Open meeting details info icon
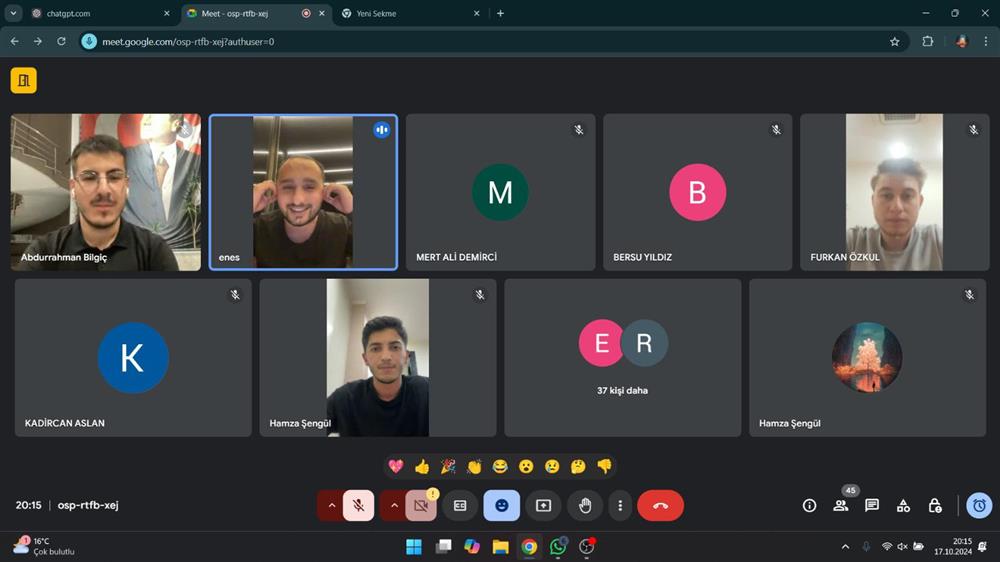Viewport: 1000px width, 562px height. pyautogui.click(x=809, y=505)
